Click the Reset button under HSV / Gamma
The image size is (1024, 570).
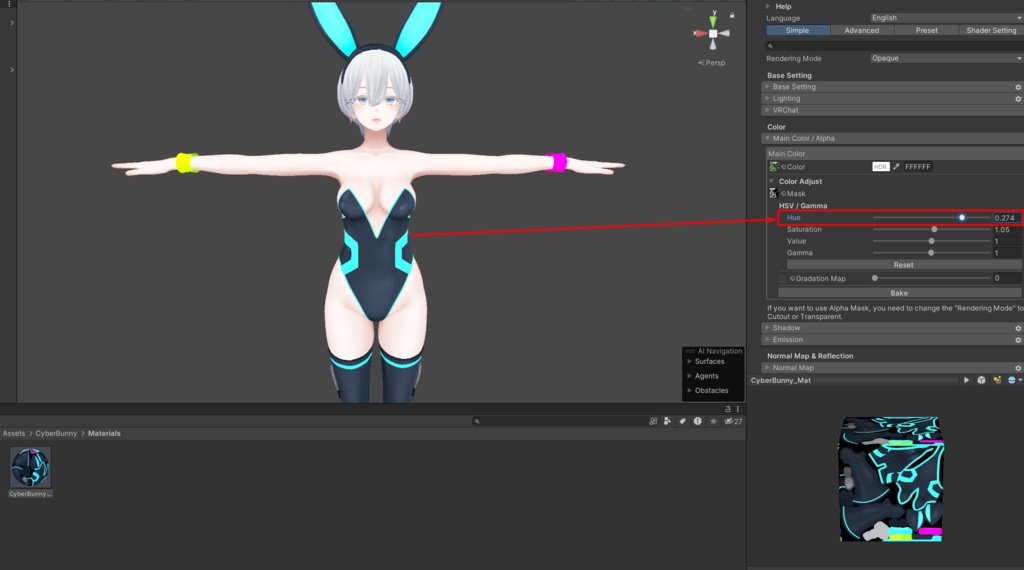pos(903,265)
